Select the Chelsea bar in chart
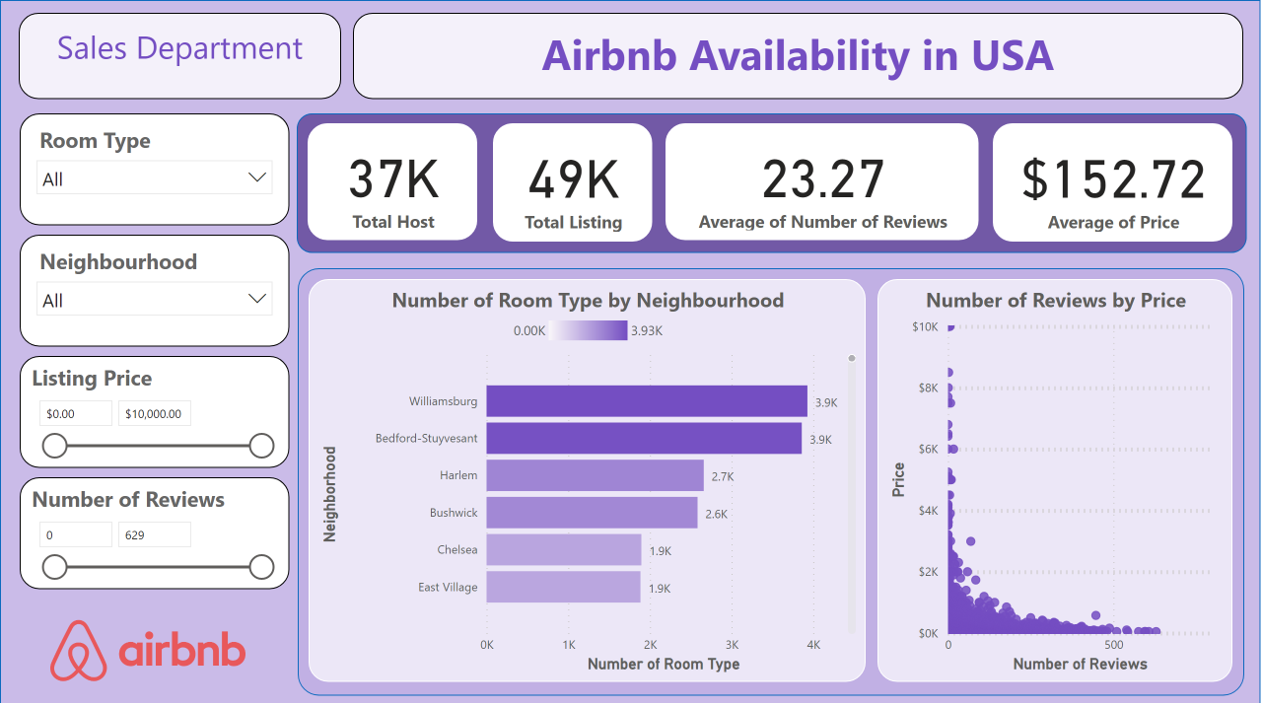Viewport: 1262px width, 703px height. point(564,550)
